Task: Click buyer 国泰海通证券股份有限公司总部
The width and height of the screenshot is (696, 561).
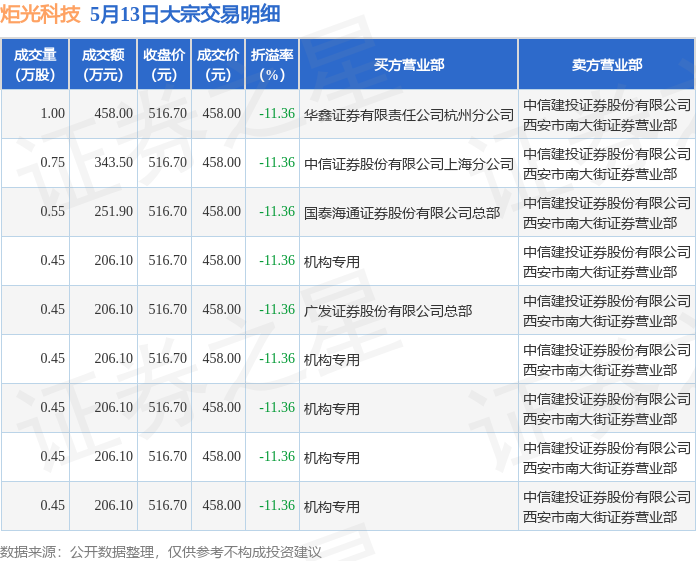Action: (402, 213)
